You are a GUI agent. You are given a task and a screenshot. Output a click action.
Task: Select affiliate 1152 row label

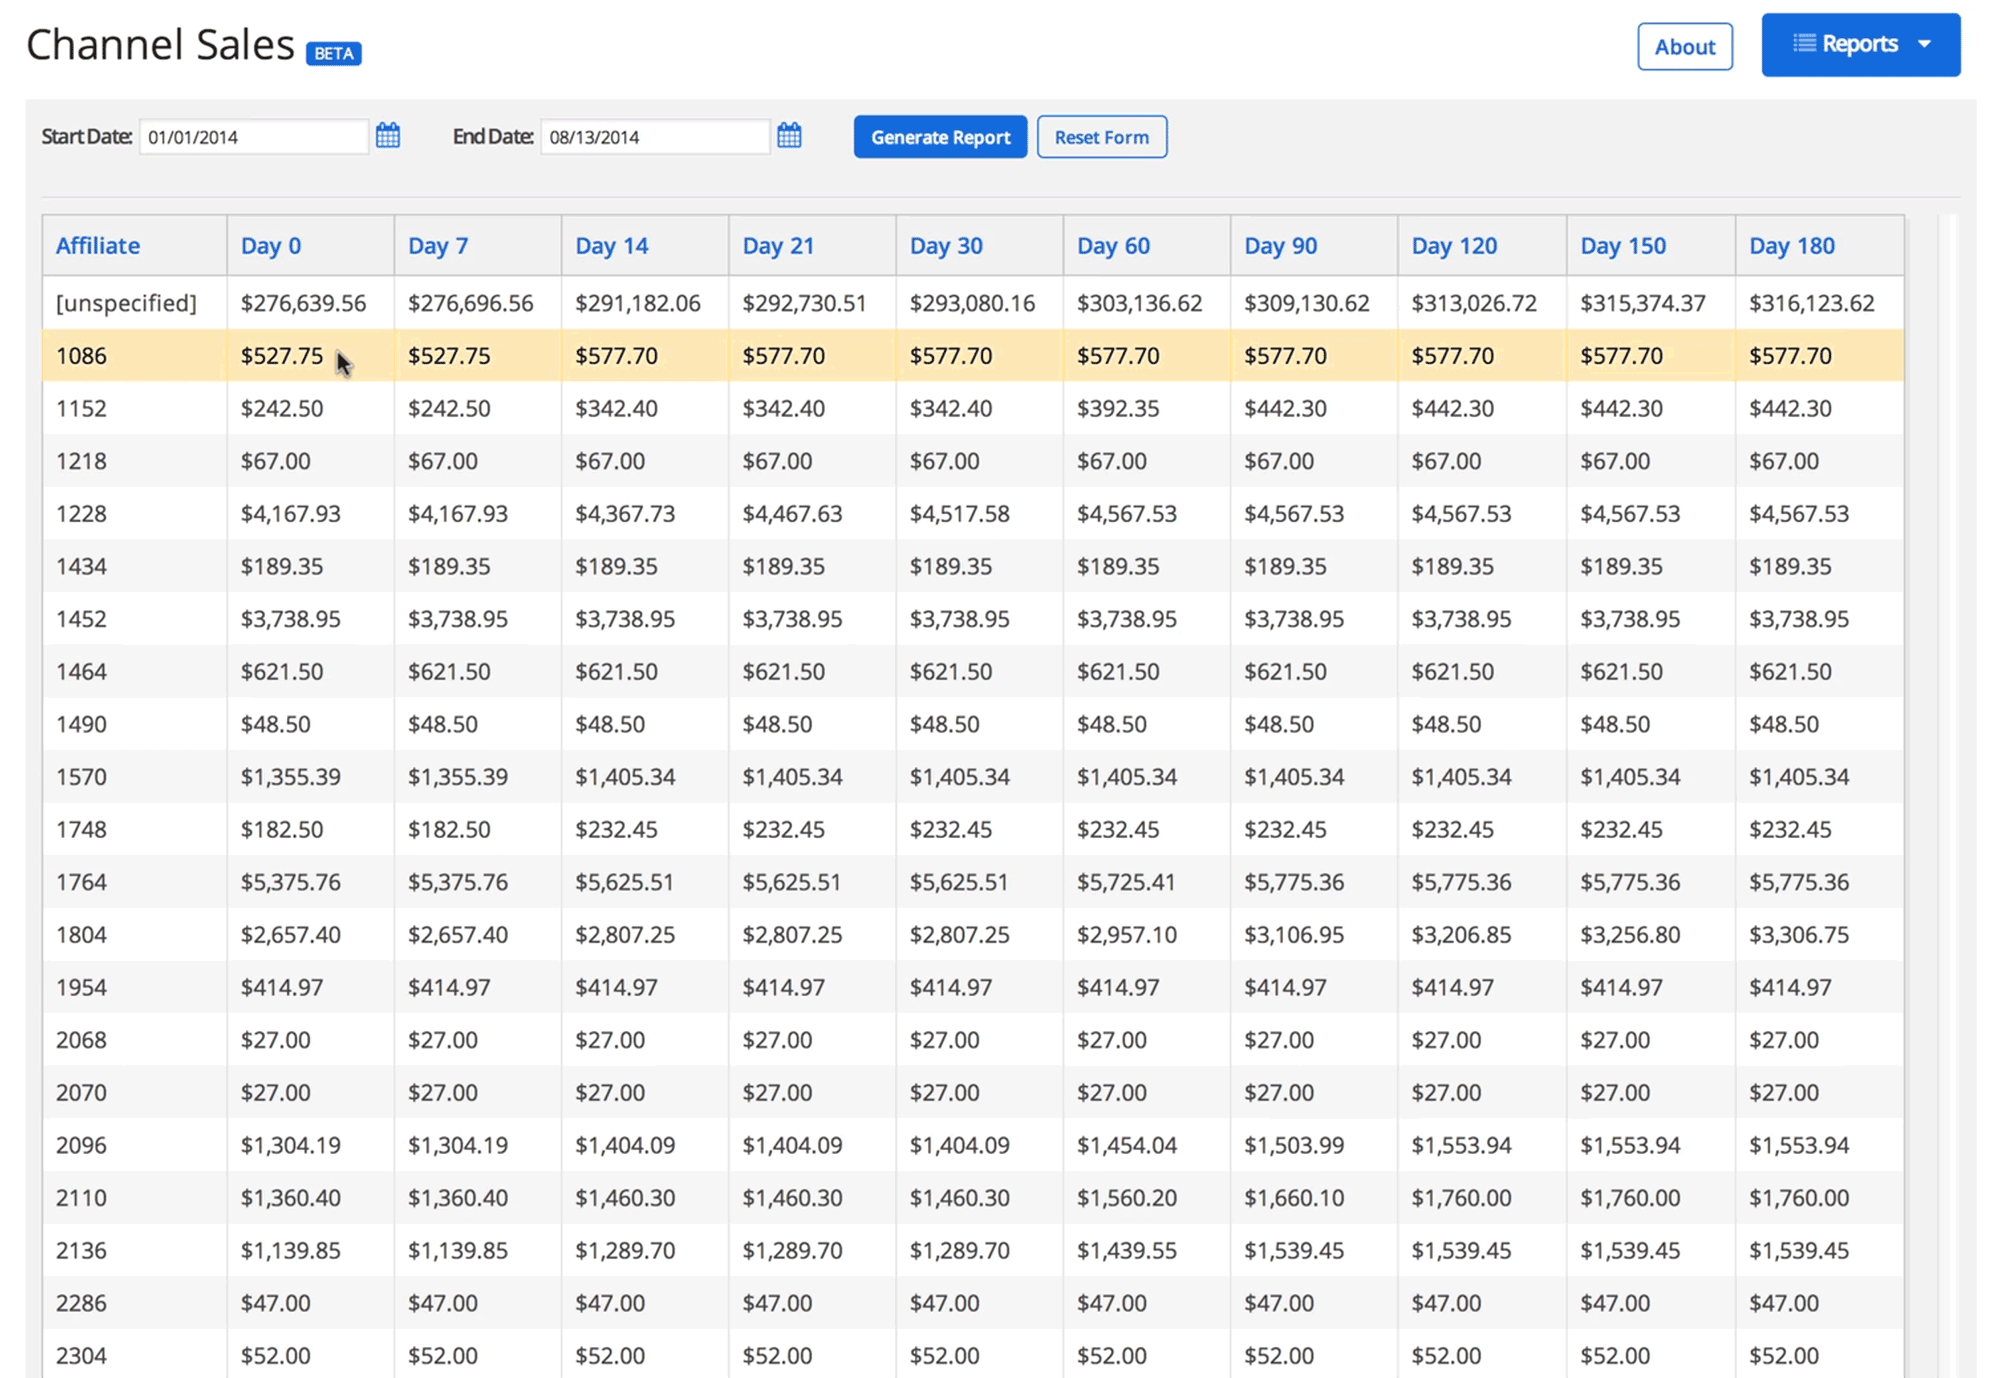point(81,408)
